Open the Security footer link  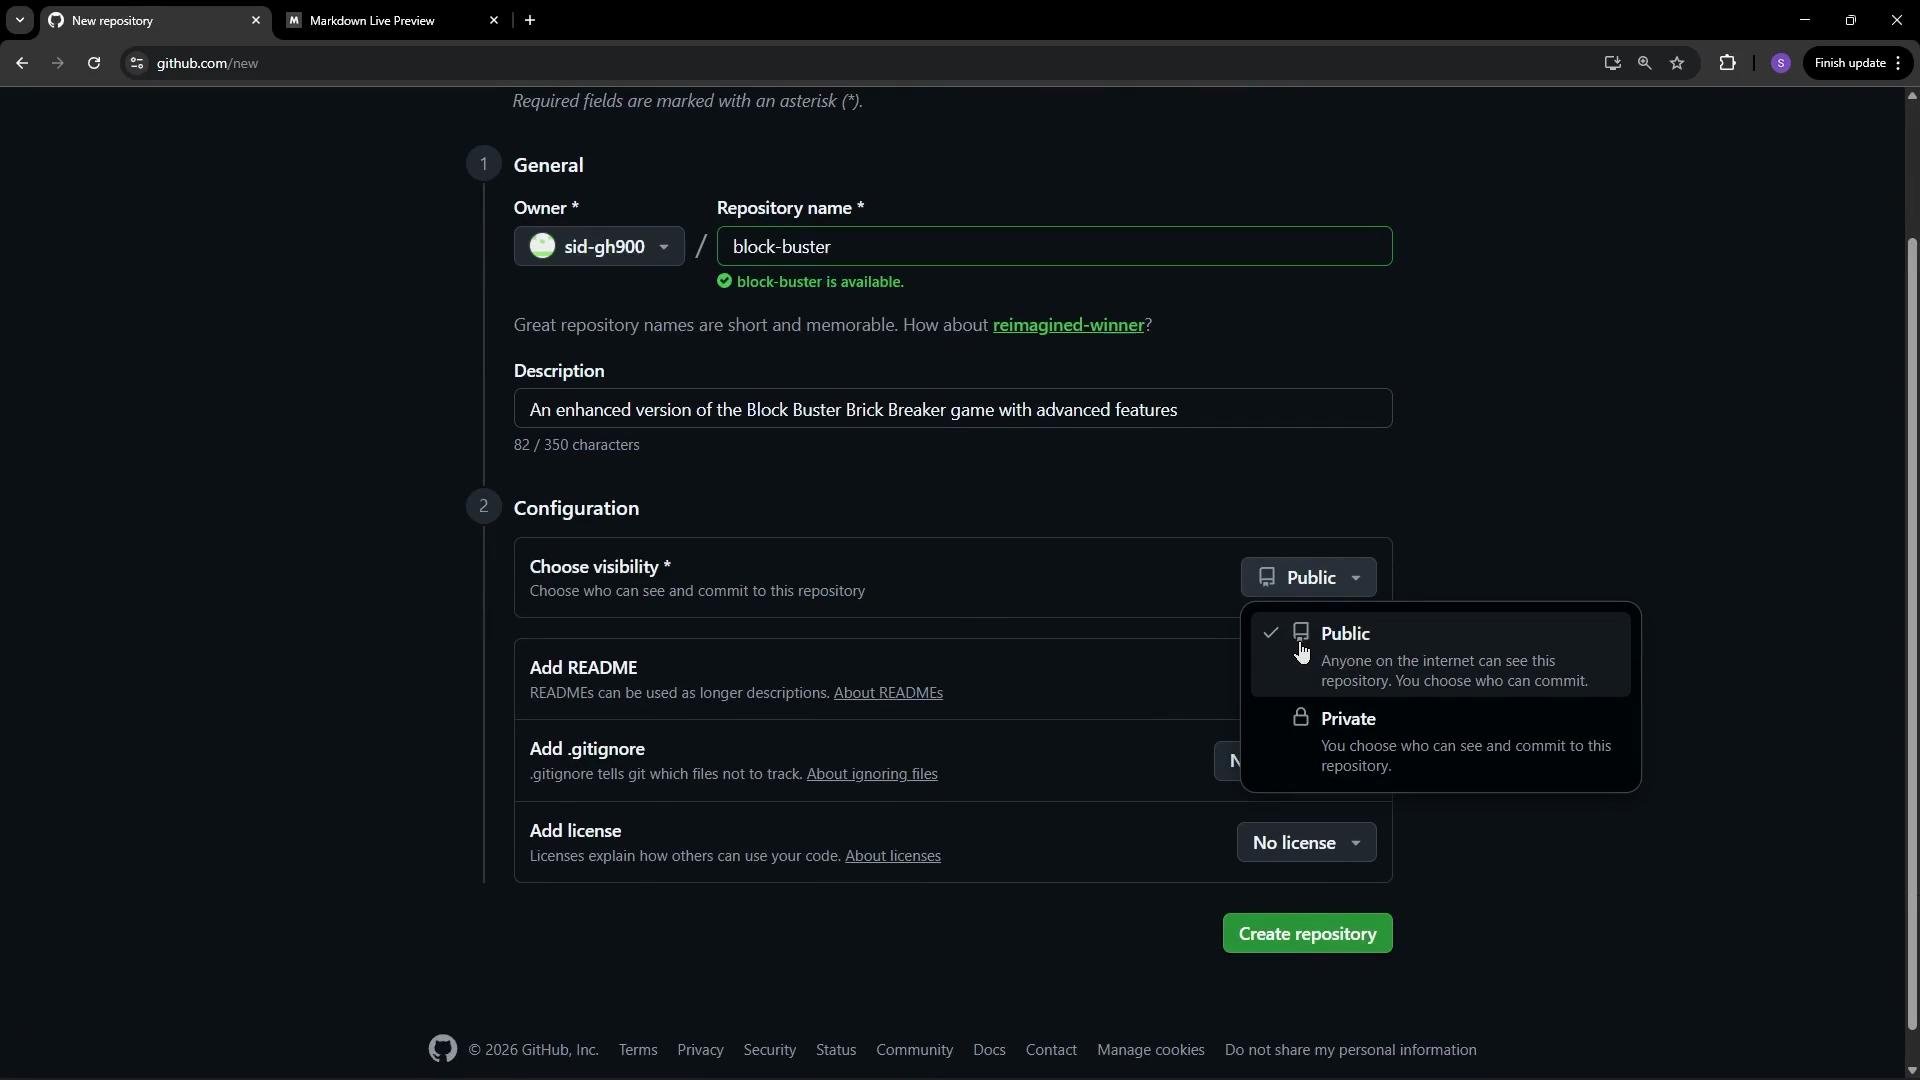(770, 1050)
